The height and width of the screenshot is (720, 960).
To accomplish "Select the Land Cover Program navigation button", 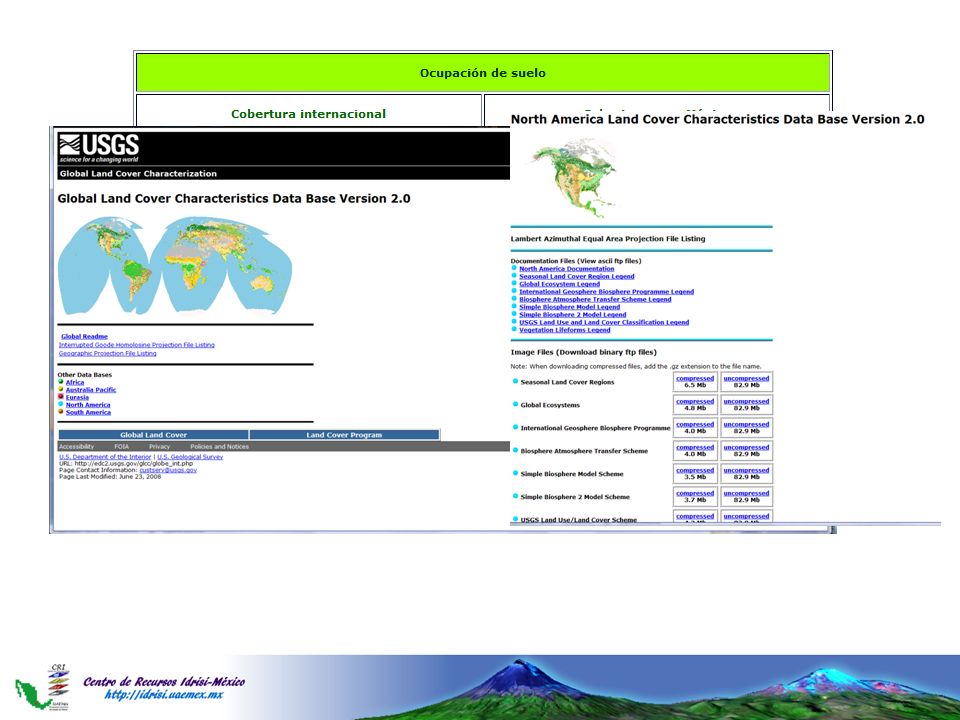I will [344, 435].
